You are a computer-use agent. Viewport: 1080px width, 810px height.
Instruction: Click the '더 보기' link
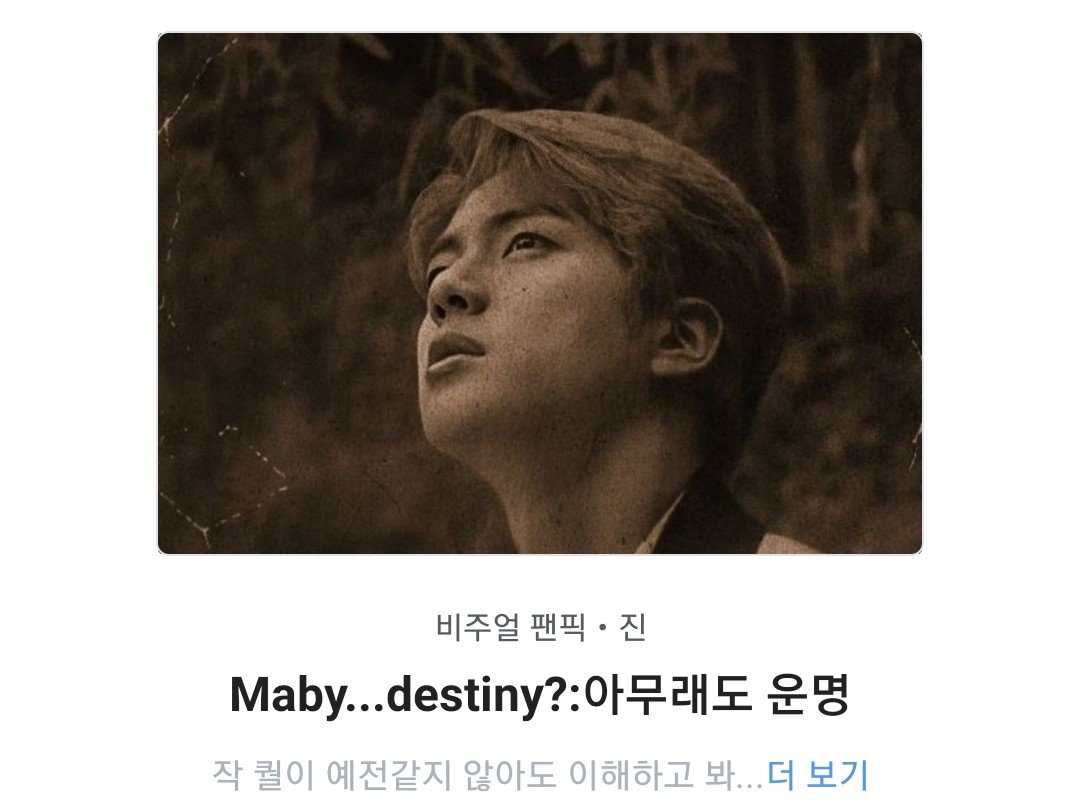pos(818,774)
